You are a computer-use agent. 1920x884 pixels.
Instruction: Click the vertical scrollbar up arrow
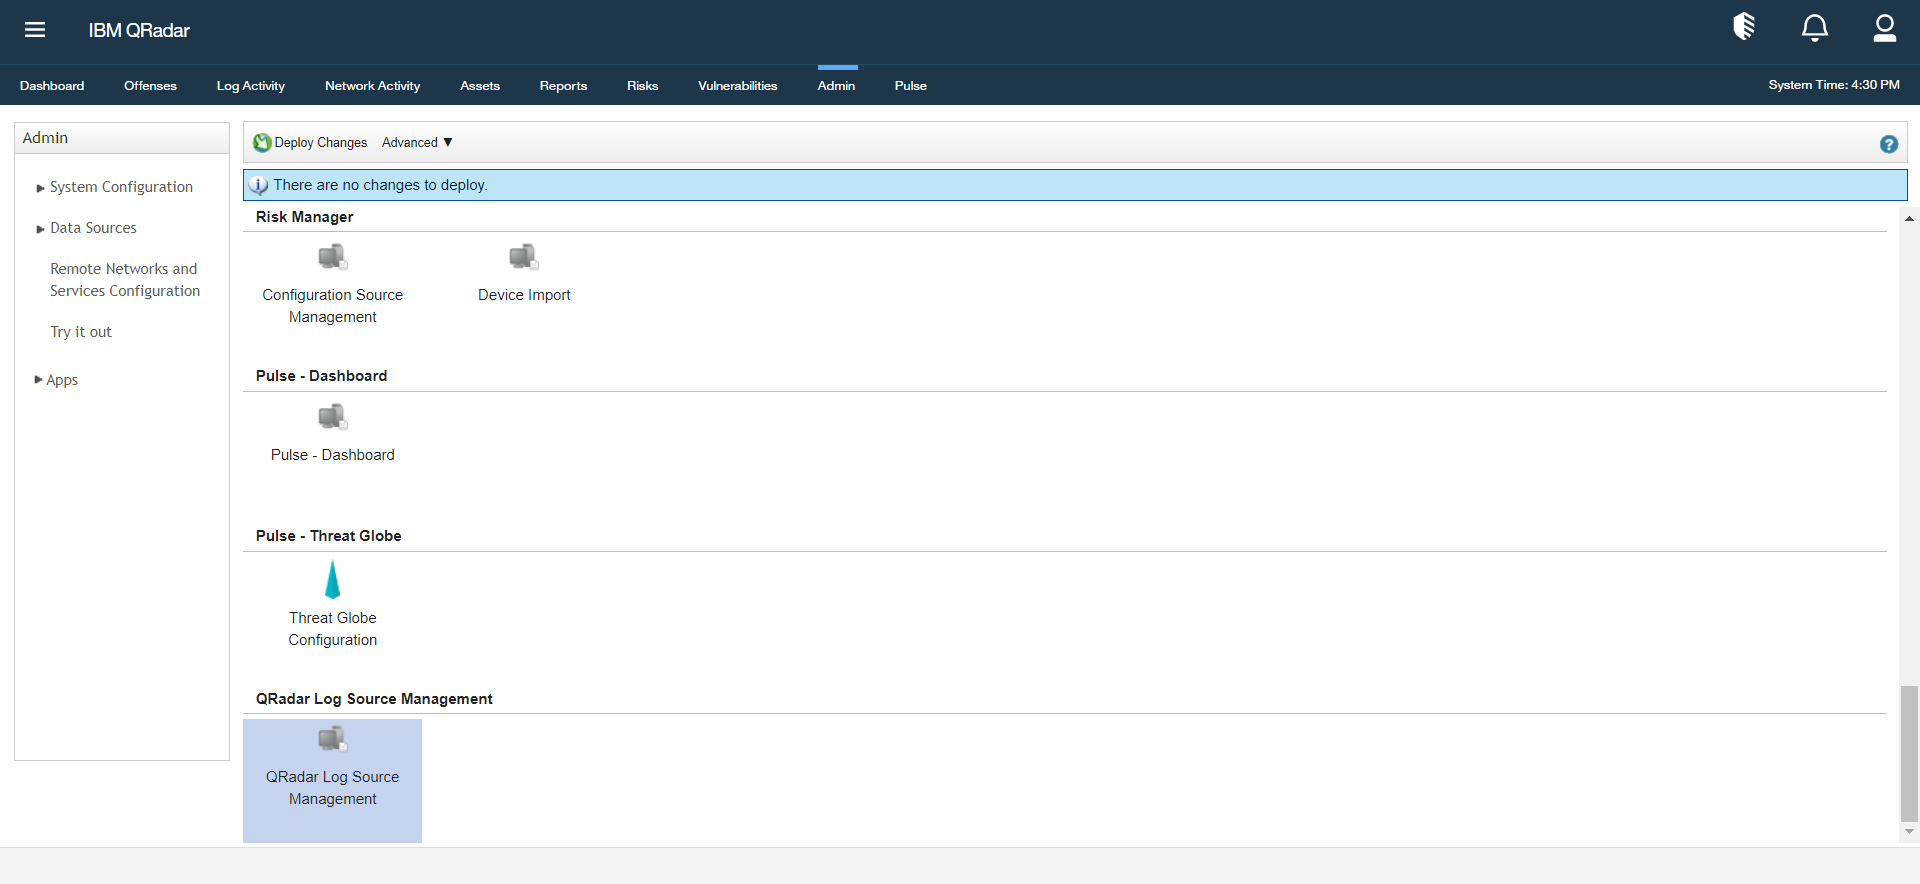coord(1909,218)
